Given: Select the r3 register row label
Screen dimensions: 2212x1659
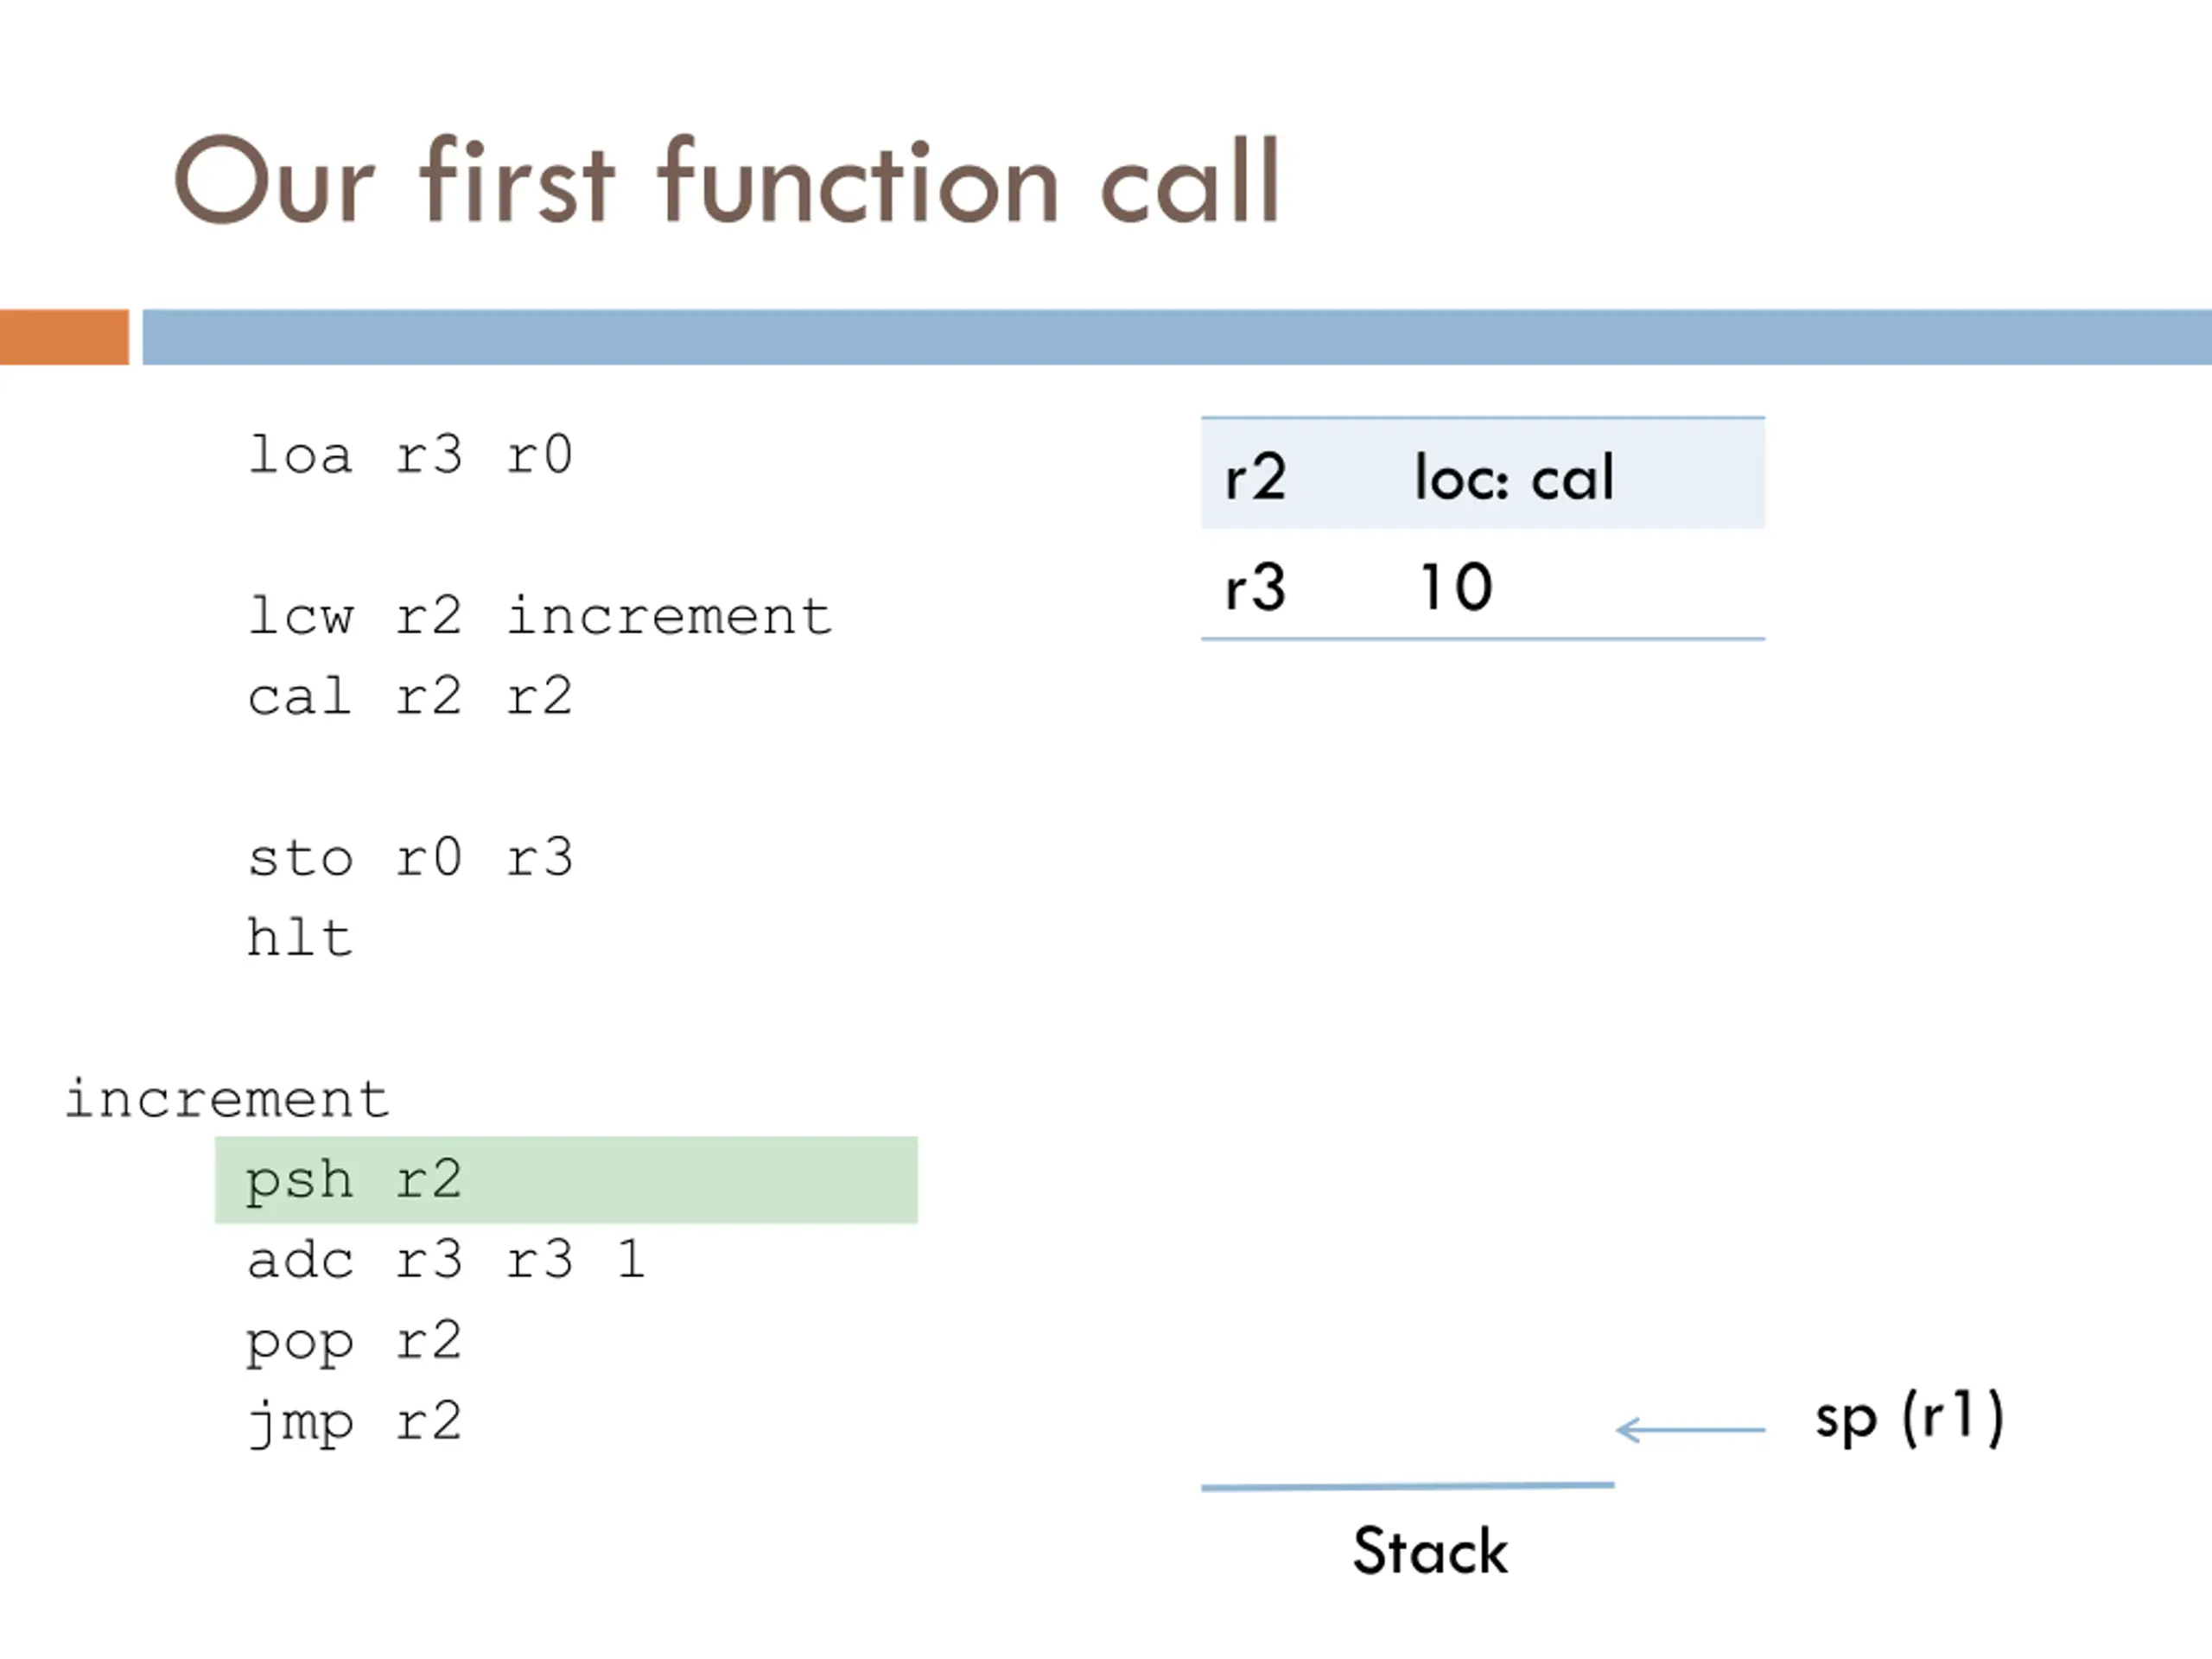Looking at the screenshot, I should pos(1256,587).
